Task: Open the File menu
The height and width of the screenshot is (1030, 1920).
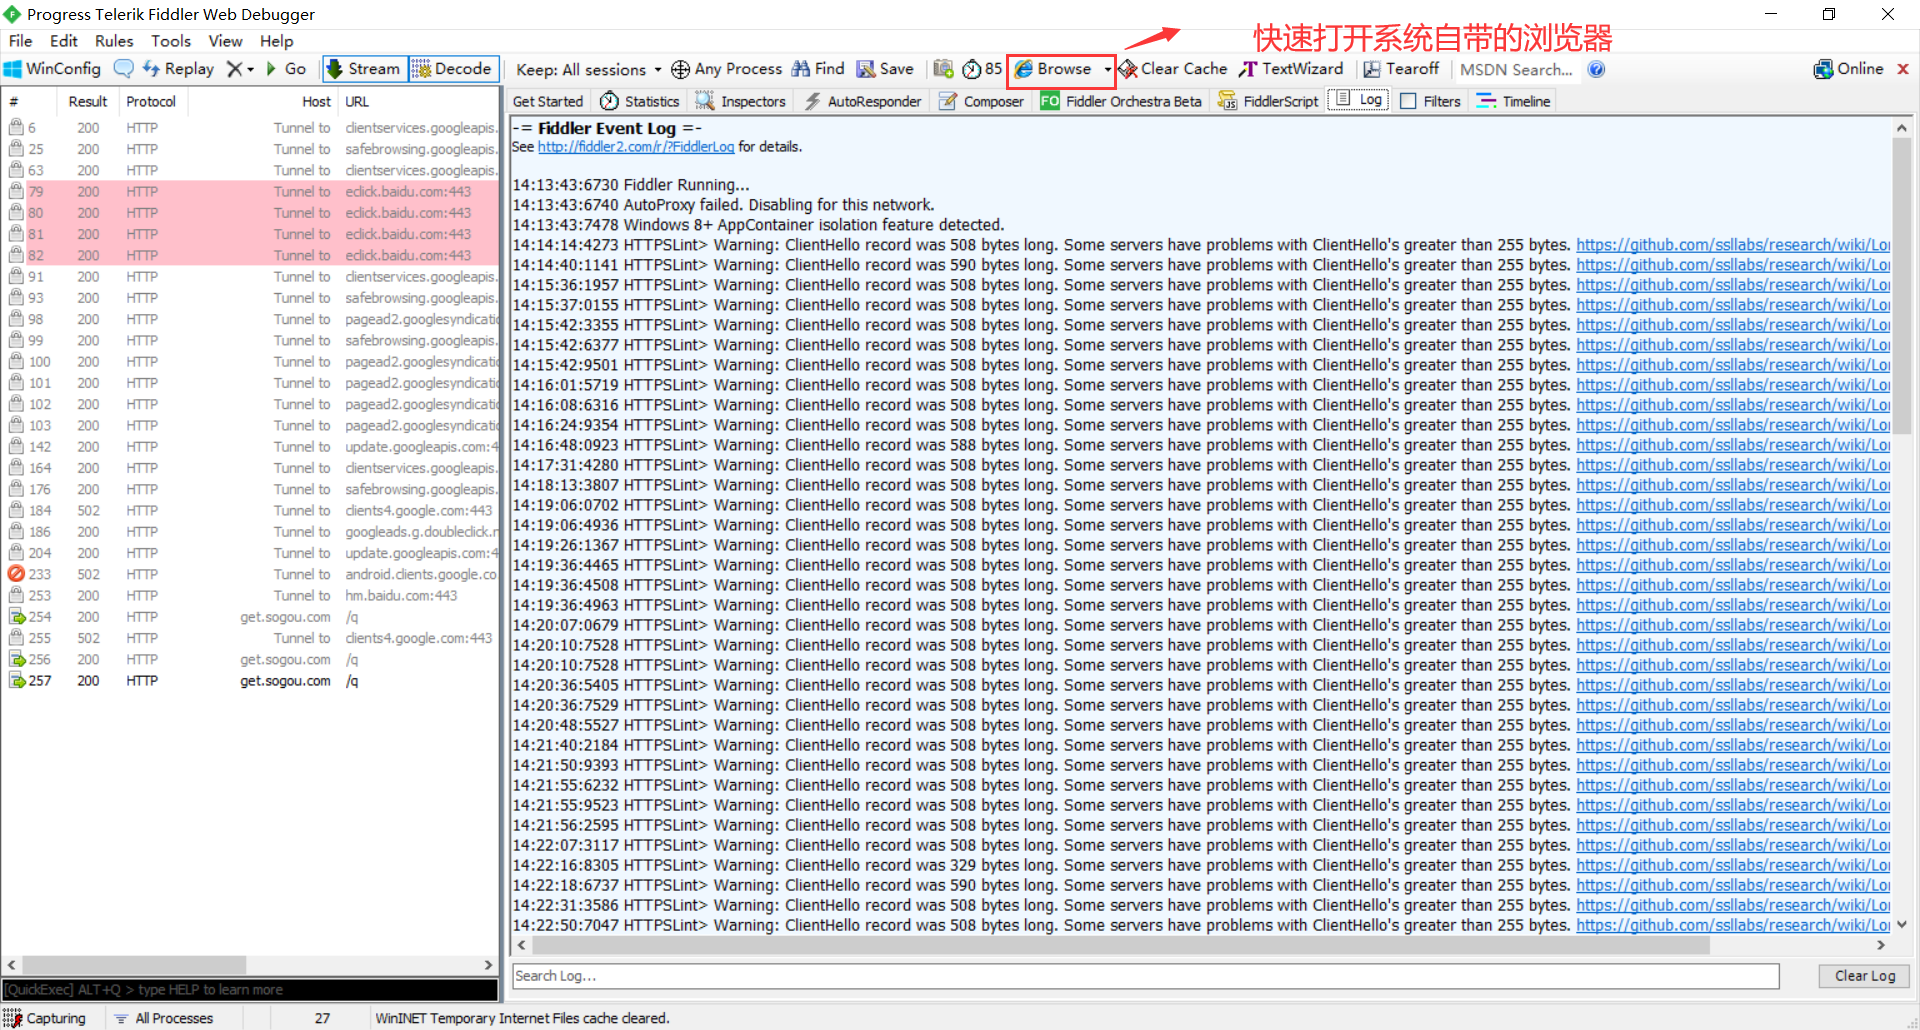Action: tap(20, 41)
